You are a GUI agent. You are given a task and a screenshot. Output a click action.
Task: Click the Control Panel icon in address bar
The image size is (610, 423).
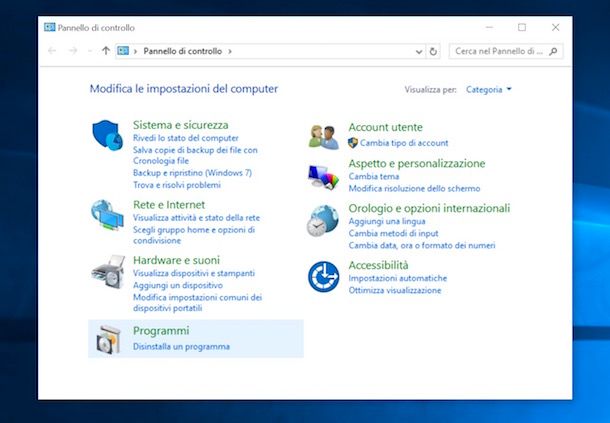[123, 51]
